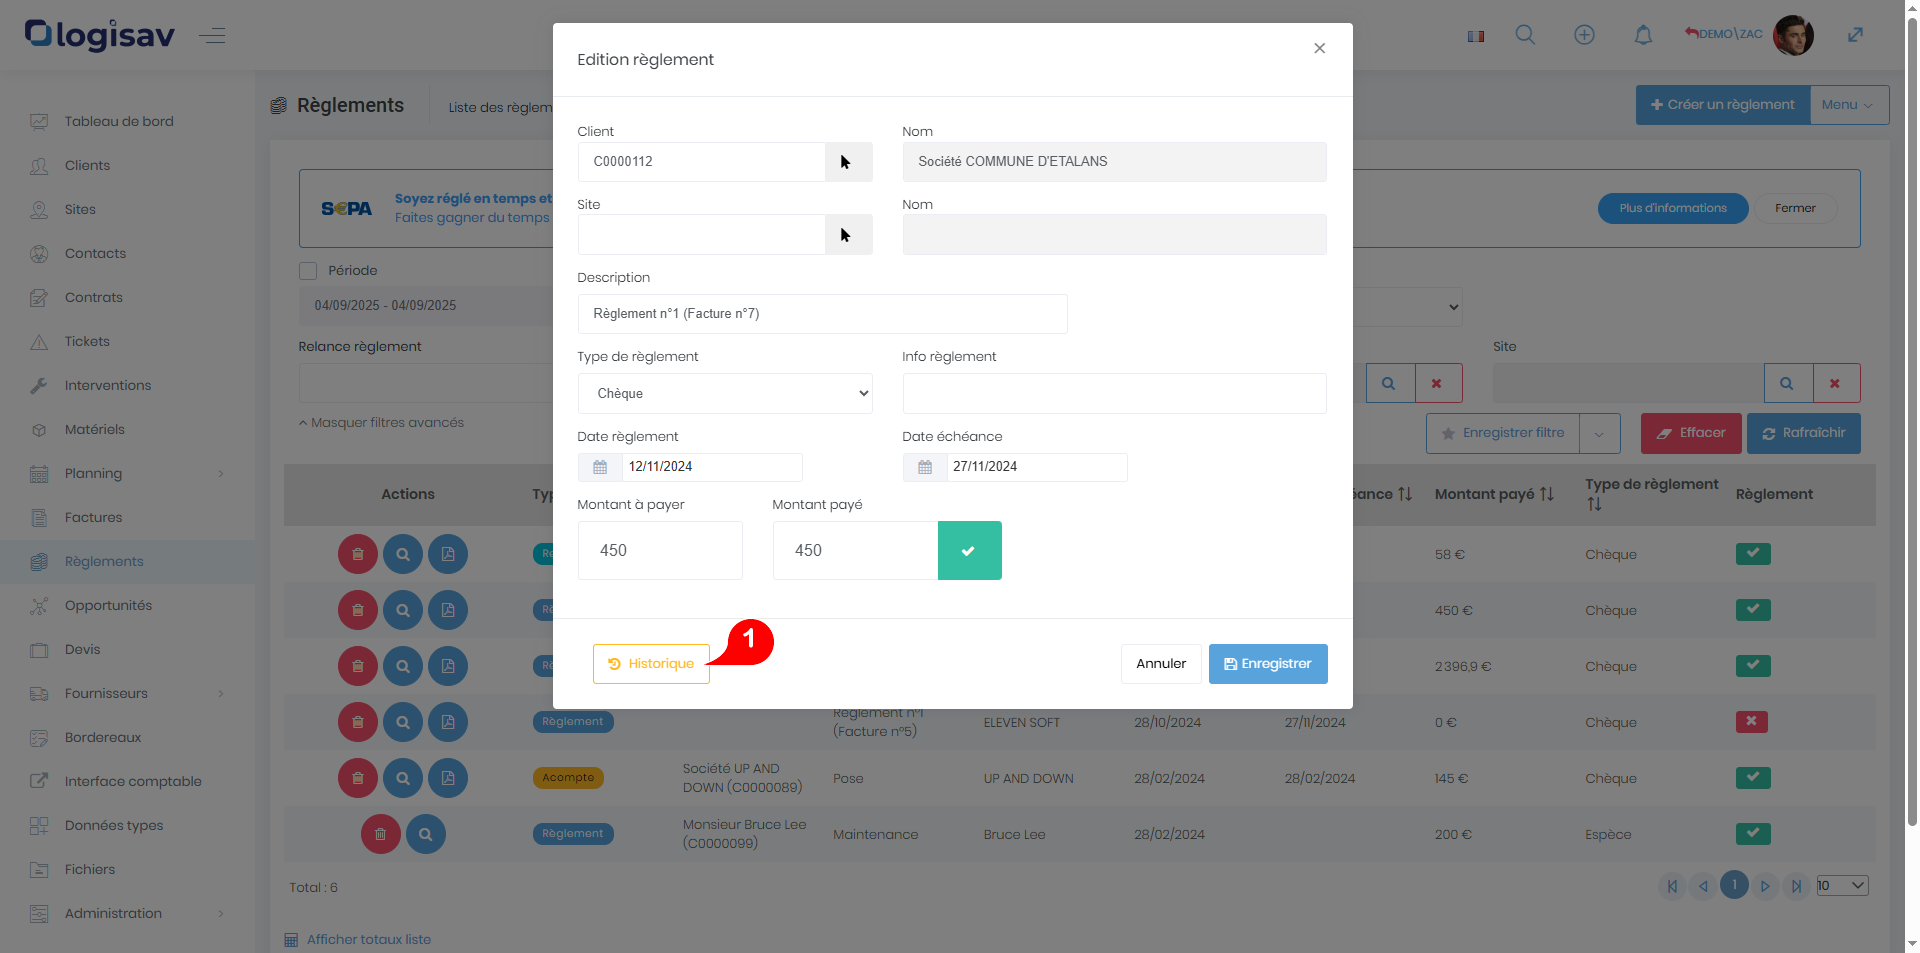Image resolution: width=1920 pixels, height=953 pixels.
Task: Click the green paid checkmark toggle button
Action: 968,550
